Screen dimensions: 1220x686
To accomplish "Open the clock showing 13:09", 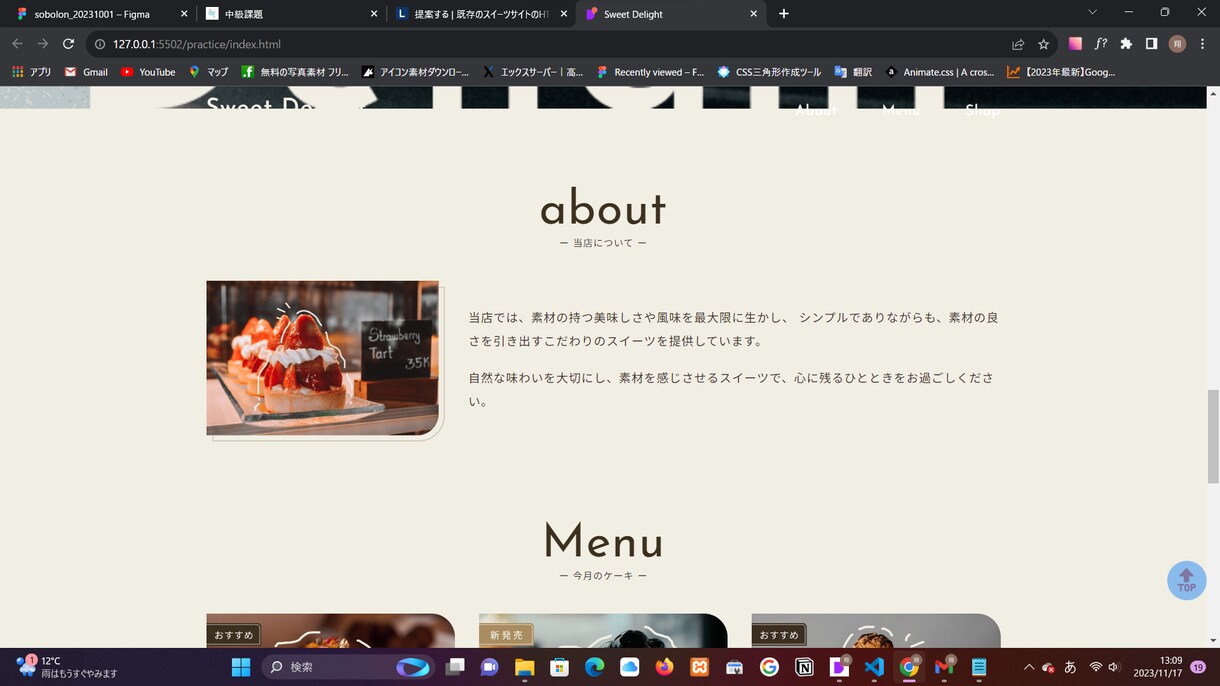I will (1158, 667).
